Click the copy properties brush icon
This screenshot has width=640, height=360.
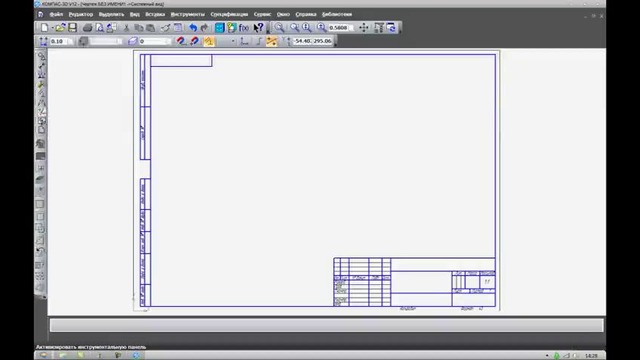165,28
